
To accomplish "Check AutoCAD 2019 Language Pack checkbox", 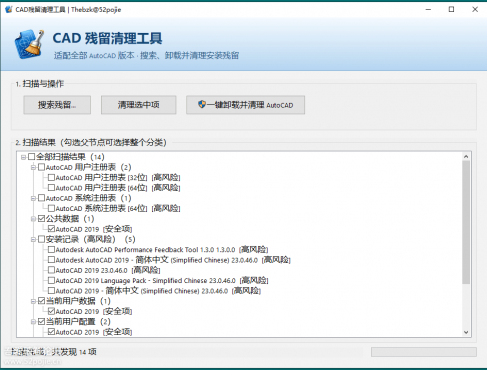I will point(51,280).
